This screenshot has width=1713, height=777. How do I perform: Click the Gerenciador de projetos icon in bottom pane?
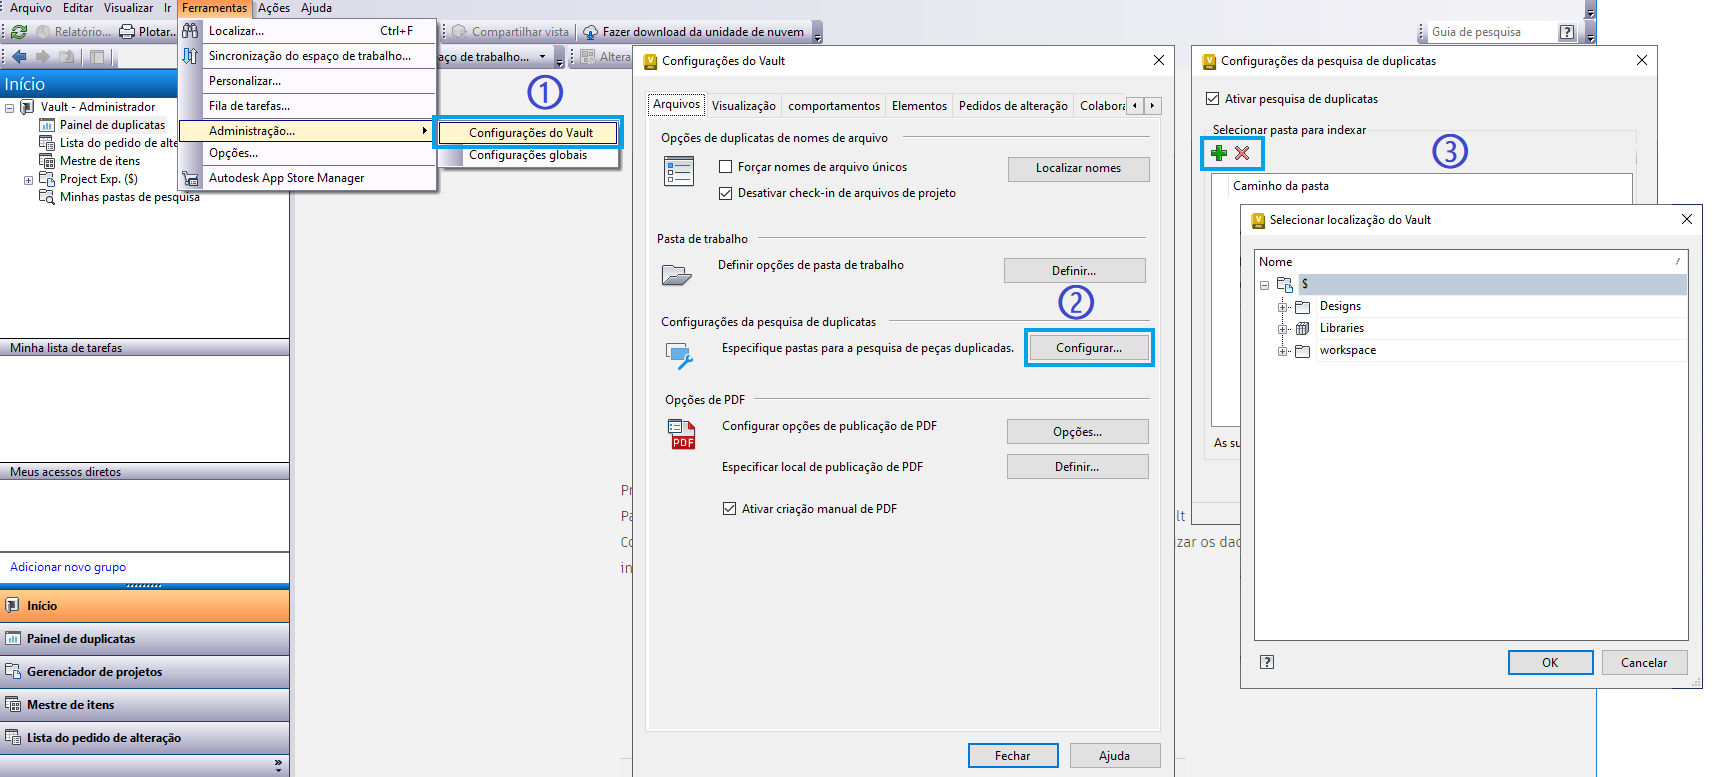(13, 672)
